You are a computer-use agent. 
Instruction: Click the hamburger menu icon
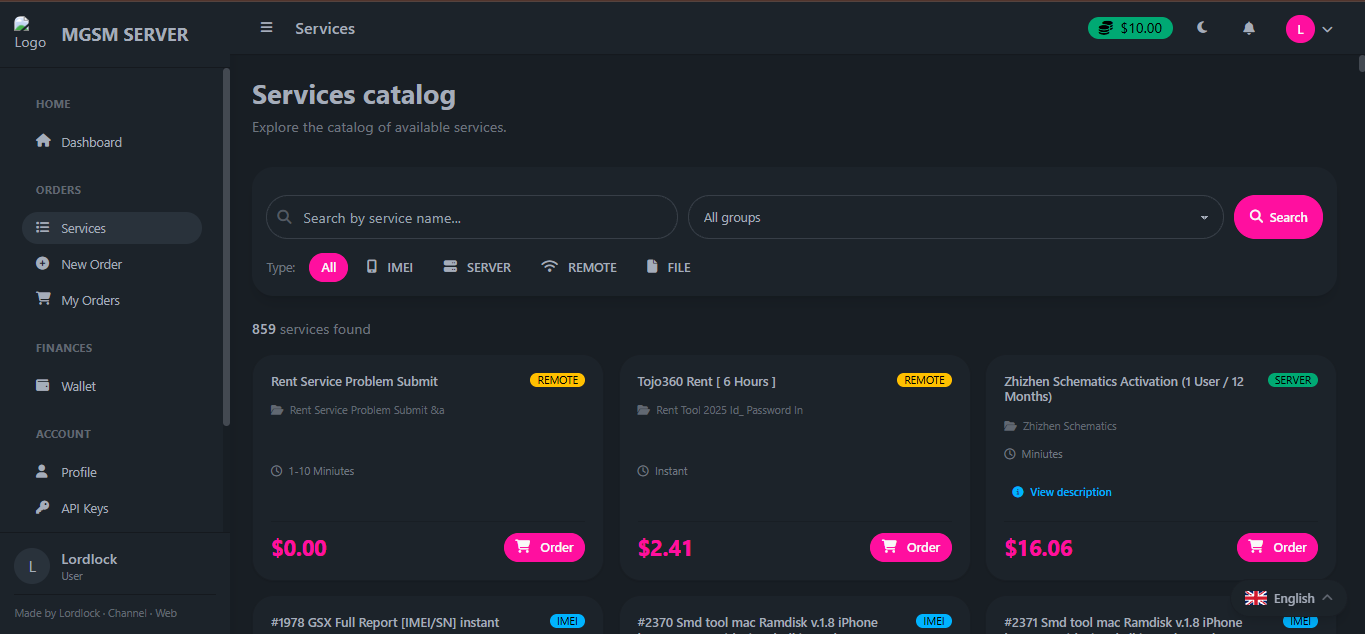tap(266, 28)
